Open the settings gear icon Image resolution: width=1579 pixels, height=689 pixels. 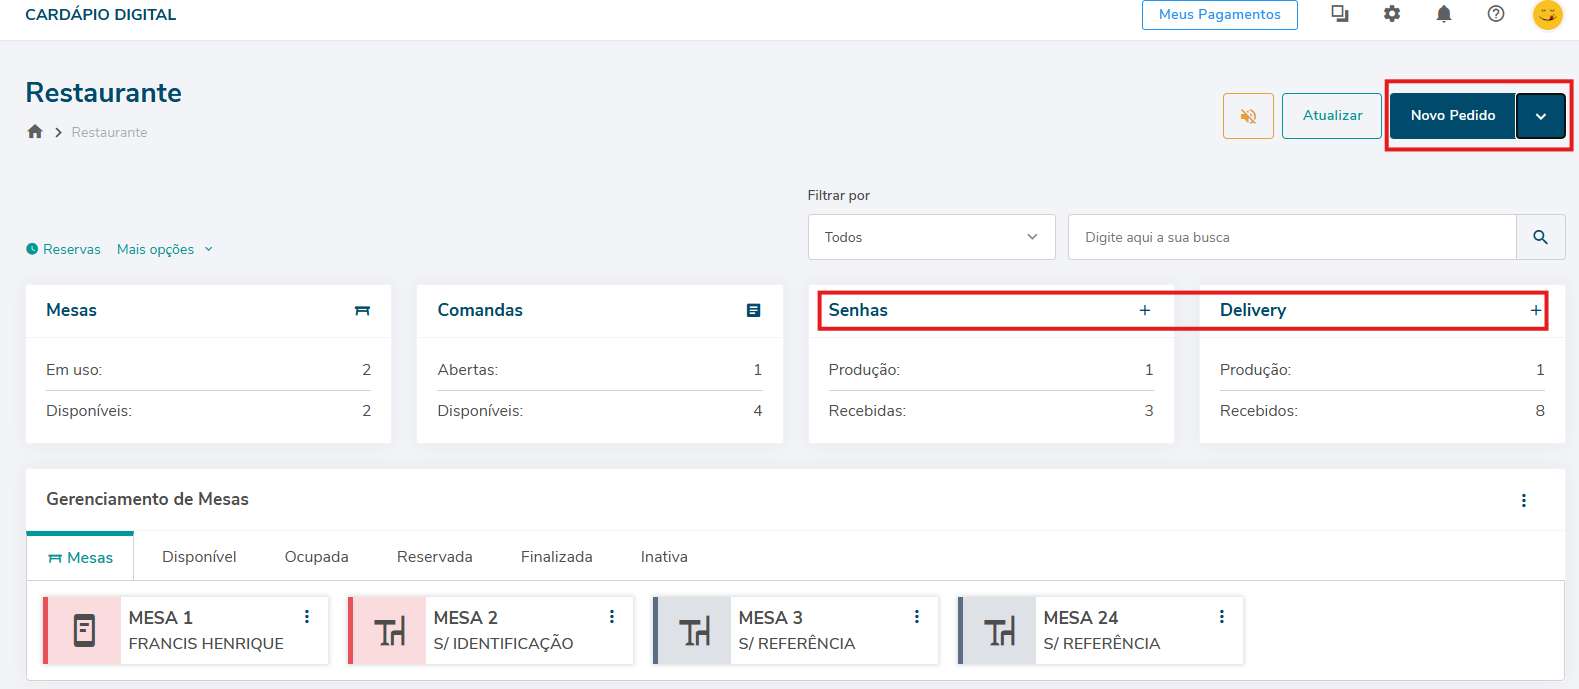pos(1391,14)
